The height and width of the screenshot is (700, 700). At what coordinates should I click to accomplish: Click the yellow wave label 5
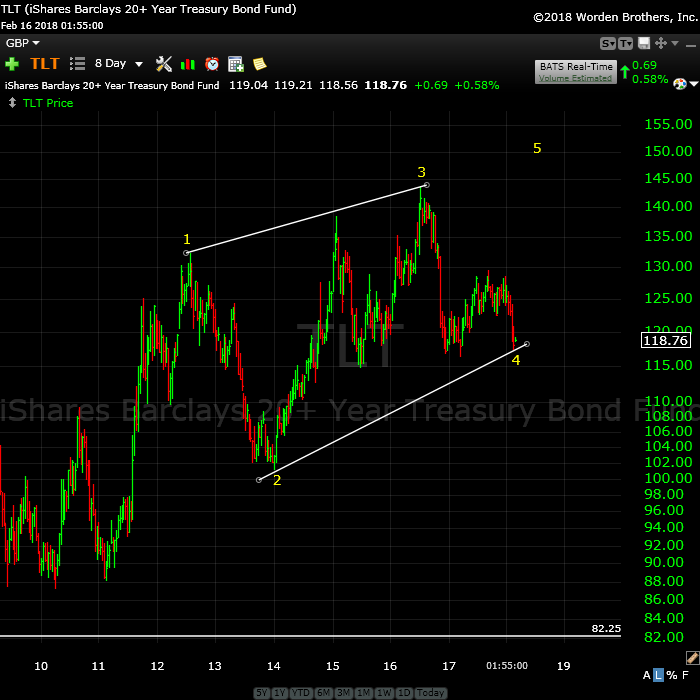click(x=537, y=148)
